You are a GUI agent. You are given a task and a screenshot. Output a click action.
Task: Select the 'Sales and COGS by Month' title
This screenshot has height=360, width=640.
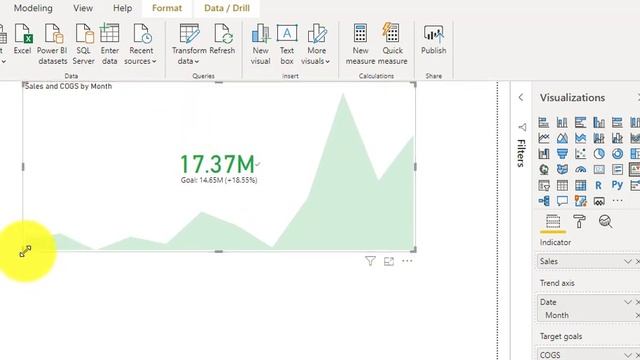[68, 86]
